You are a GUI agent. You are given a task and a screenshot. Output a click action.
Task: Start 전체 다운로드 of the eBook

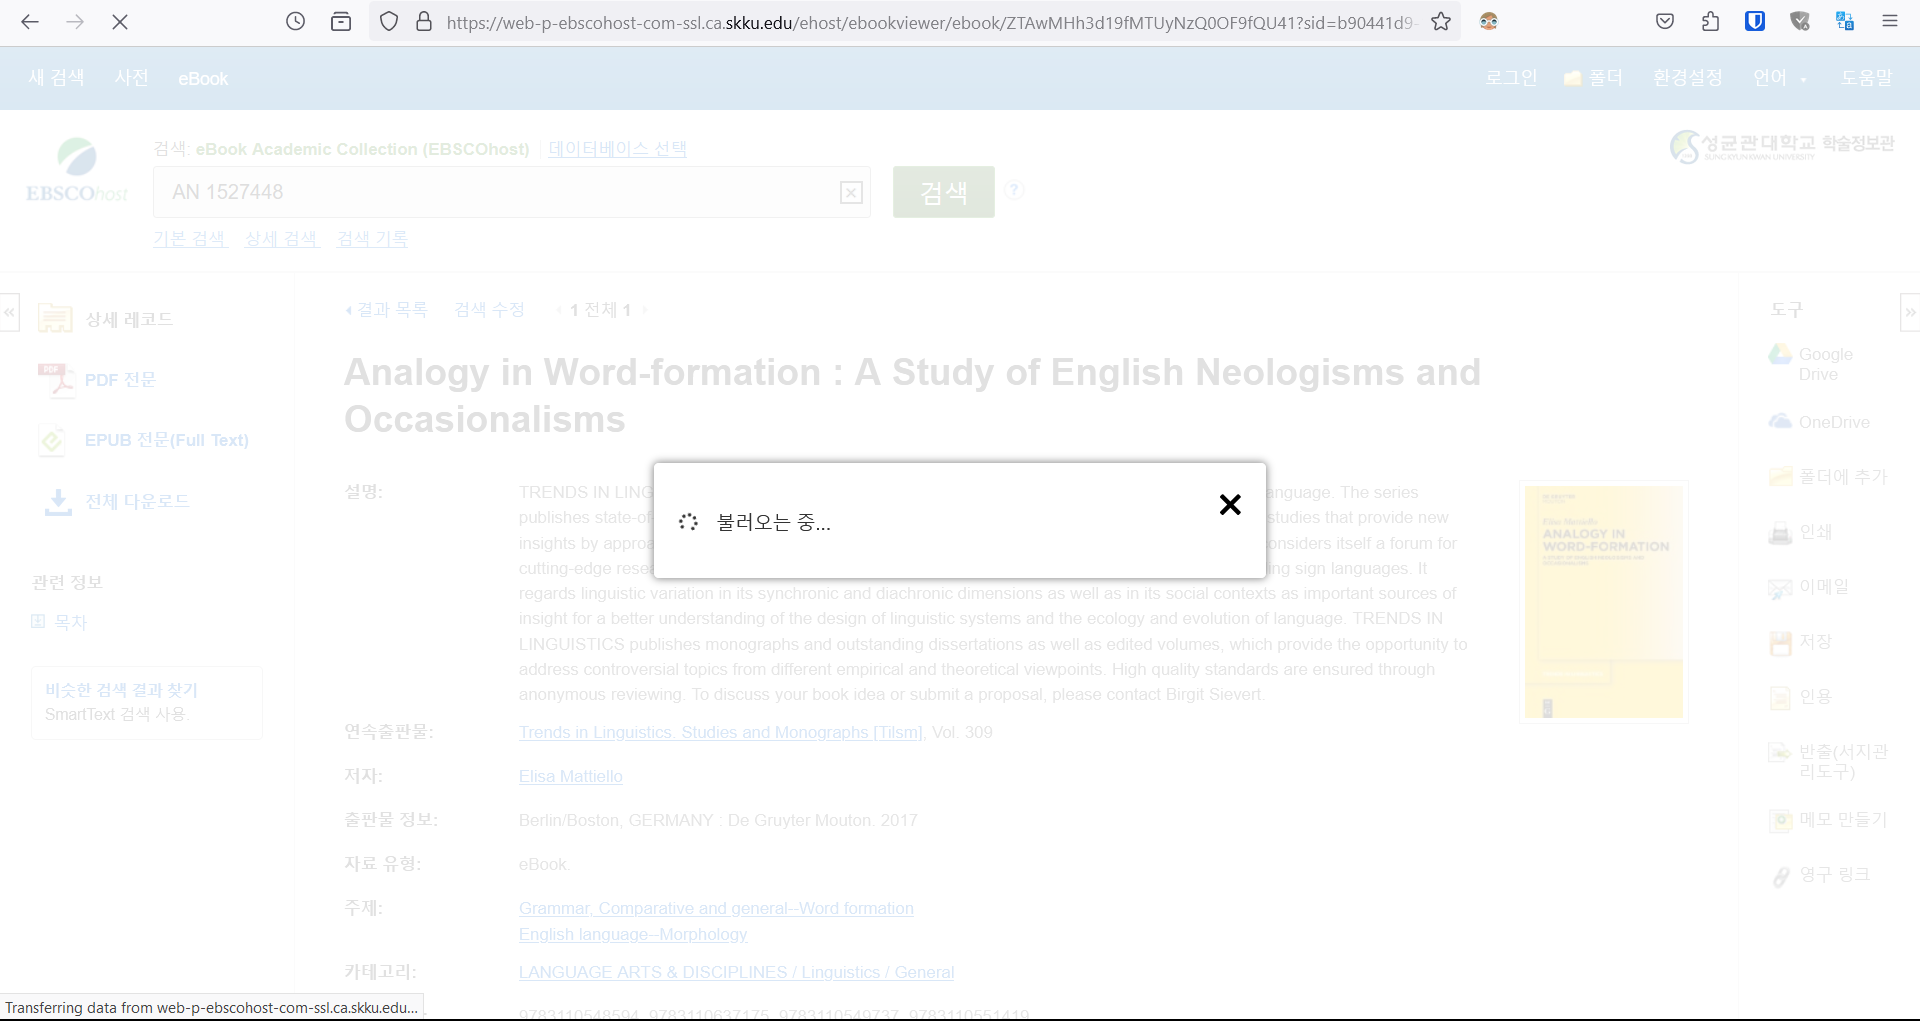pyautogui.click(x=137, y=501)
